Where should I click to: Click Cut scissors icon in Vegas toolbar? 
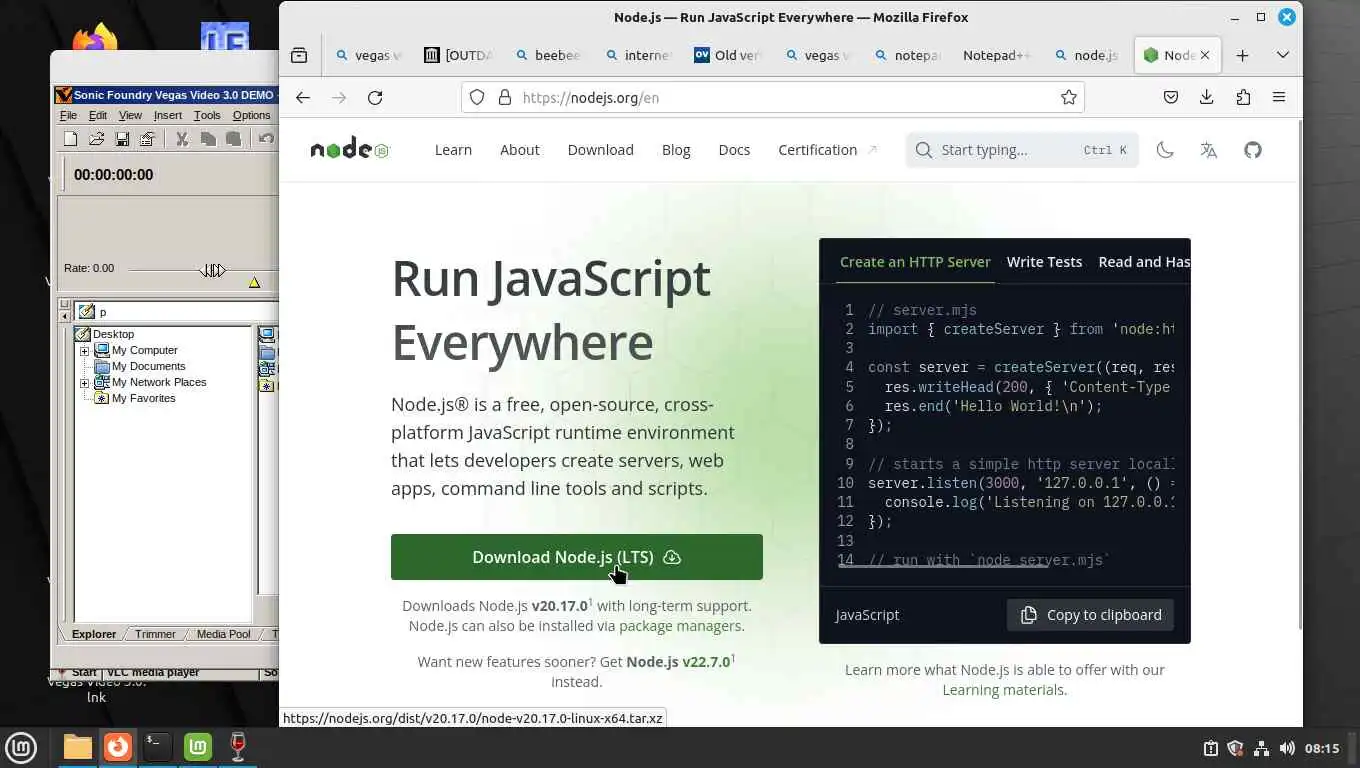pos(182,139)
